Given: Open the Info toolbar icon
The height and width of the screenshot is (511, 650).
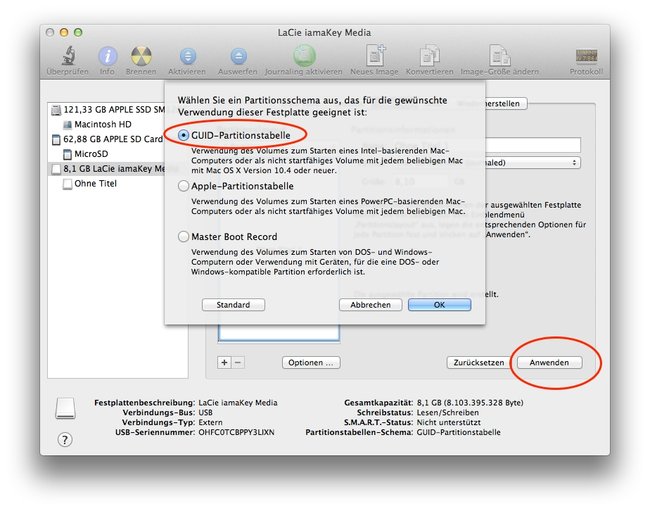Looking at the screenshot, I should pos(107,56).
